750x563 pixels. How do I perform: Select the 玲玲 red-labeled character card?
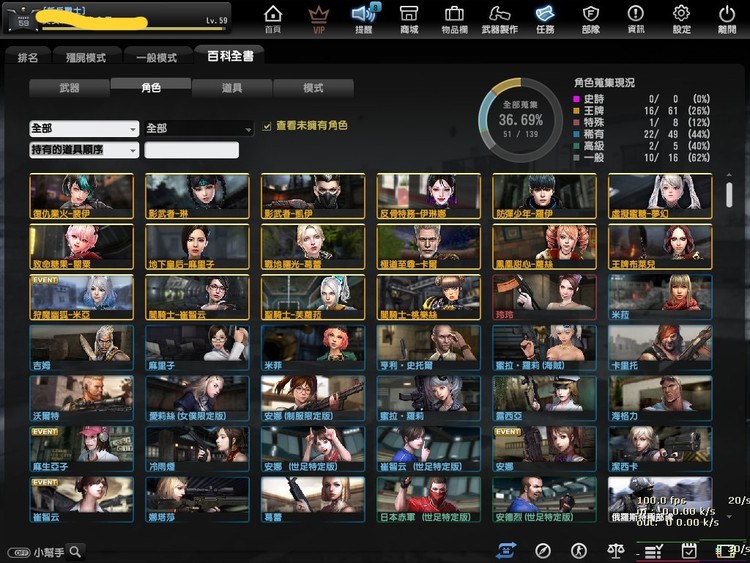pyautogui.click(x=544, y=298)
